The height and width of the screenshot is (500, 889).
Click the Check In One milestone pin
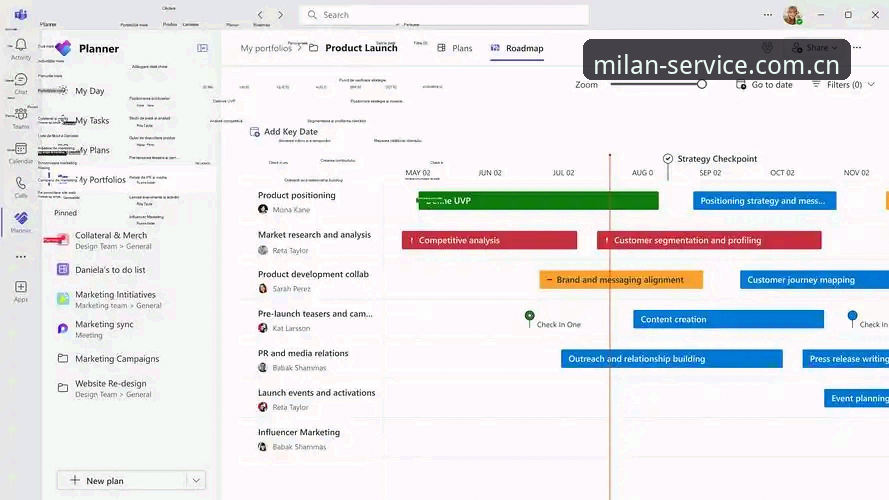click(530, 316)
